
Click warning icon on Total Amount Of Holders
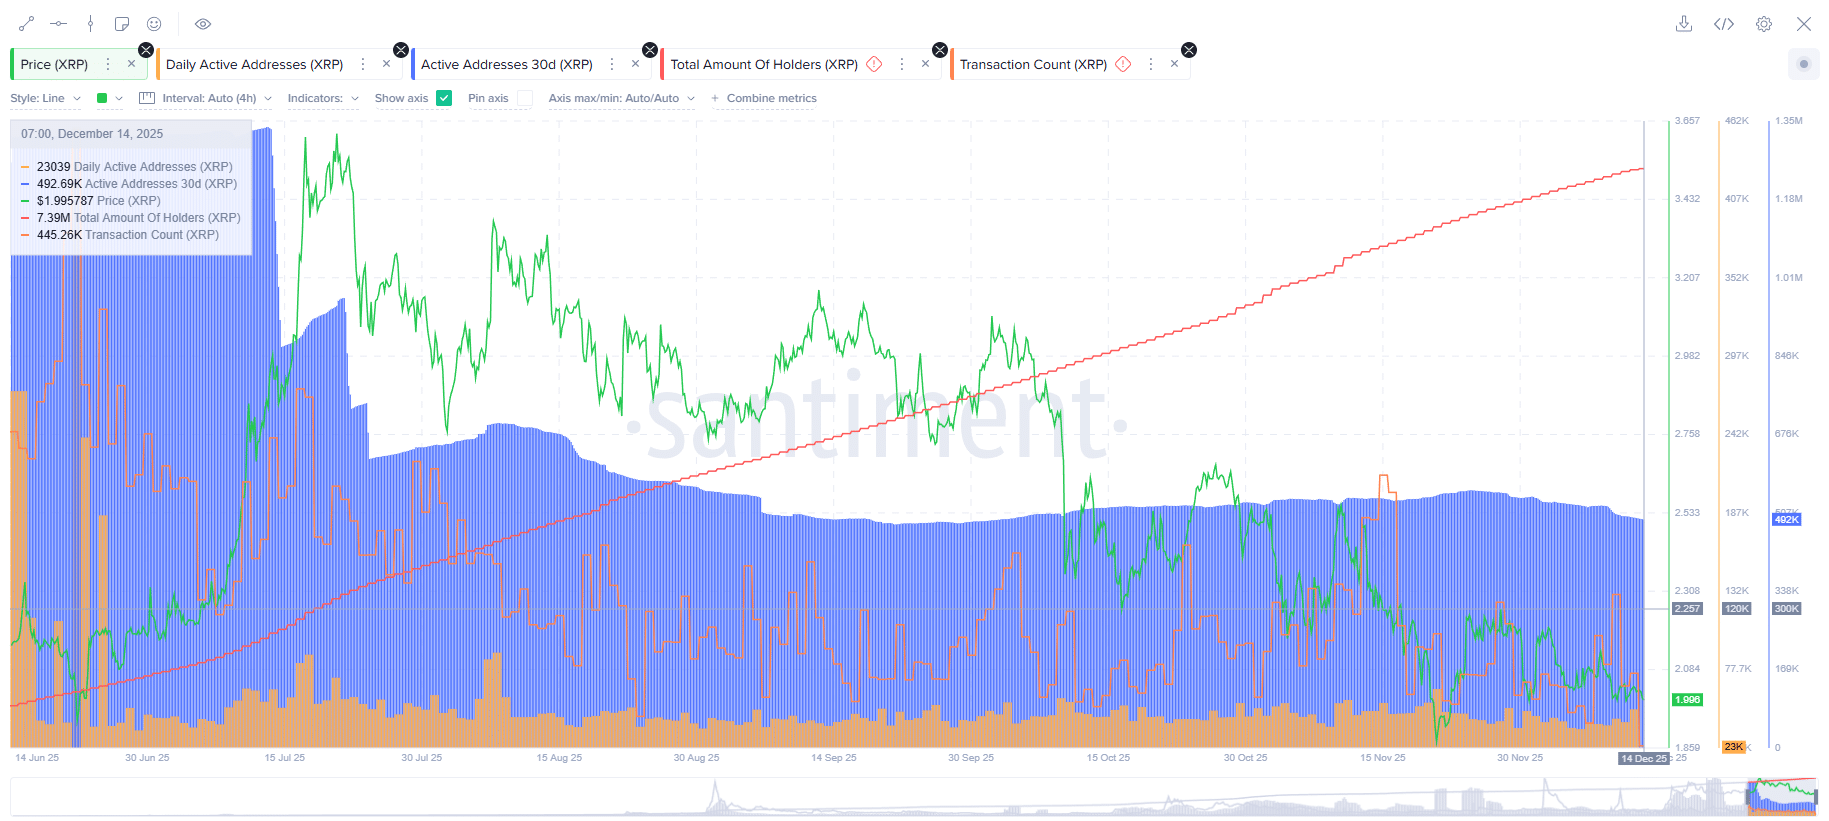874,64
